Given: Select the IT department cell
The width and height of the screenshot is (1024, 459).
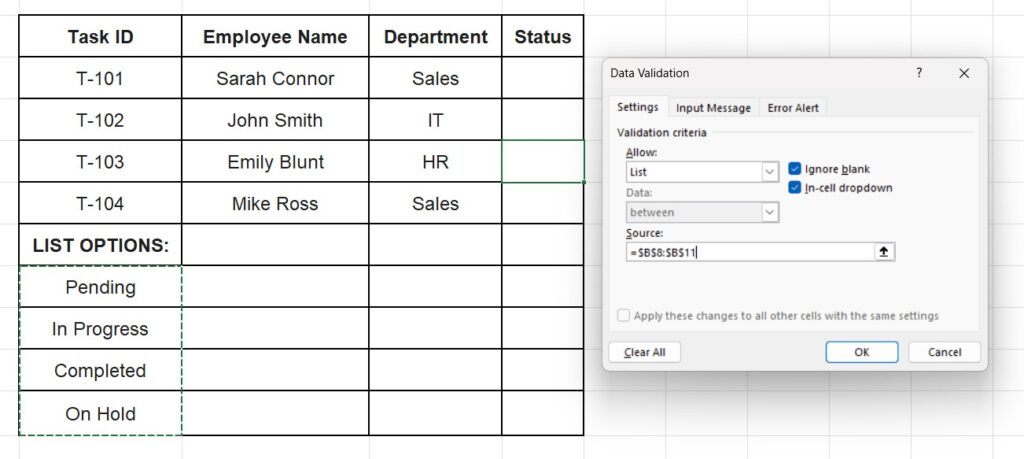Looking at the screenshot, I should tap(436, 120).
